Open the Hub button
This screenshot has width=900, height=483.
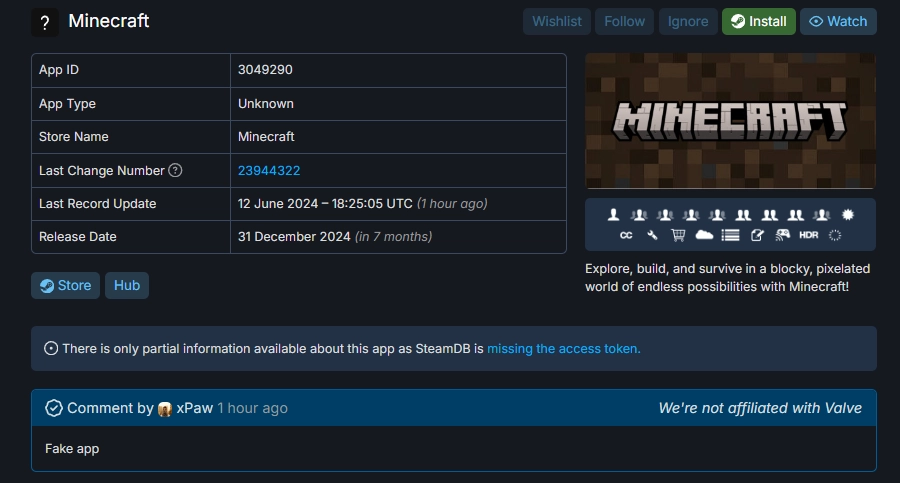click(x=127, y=285)
